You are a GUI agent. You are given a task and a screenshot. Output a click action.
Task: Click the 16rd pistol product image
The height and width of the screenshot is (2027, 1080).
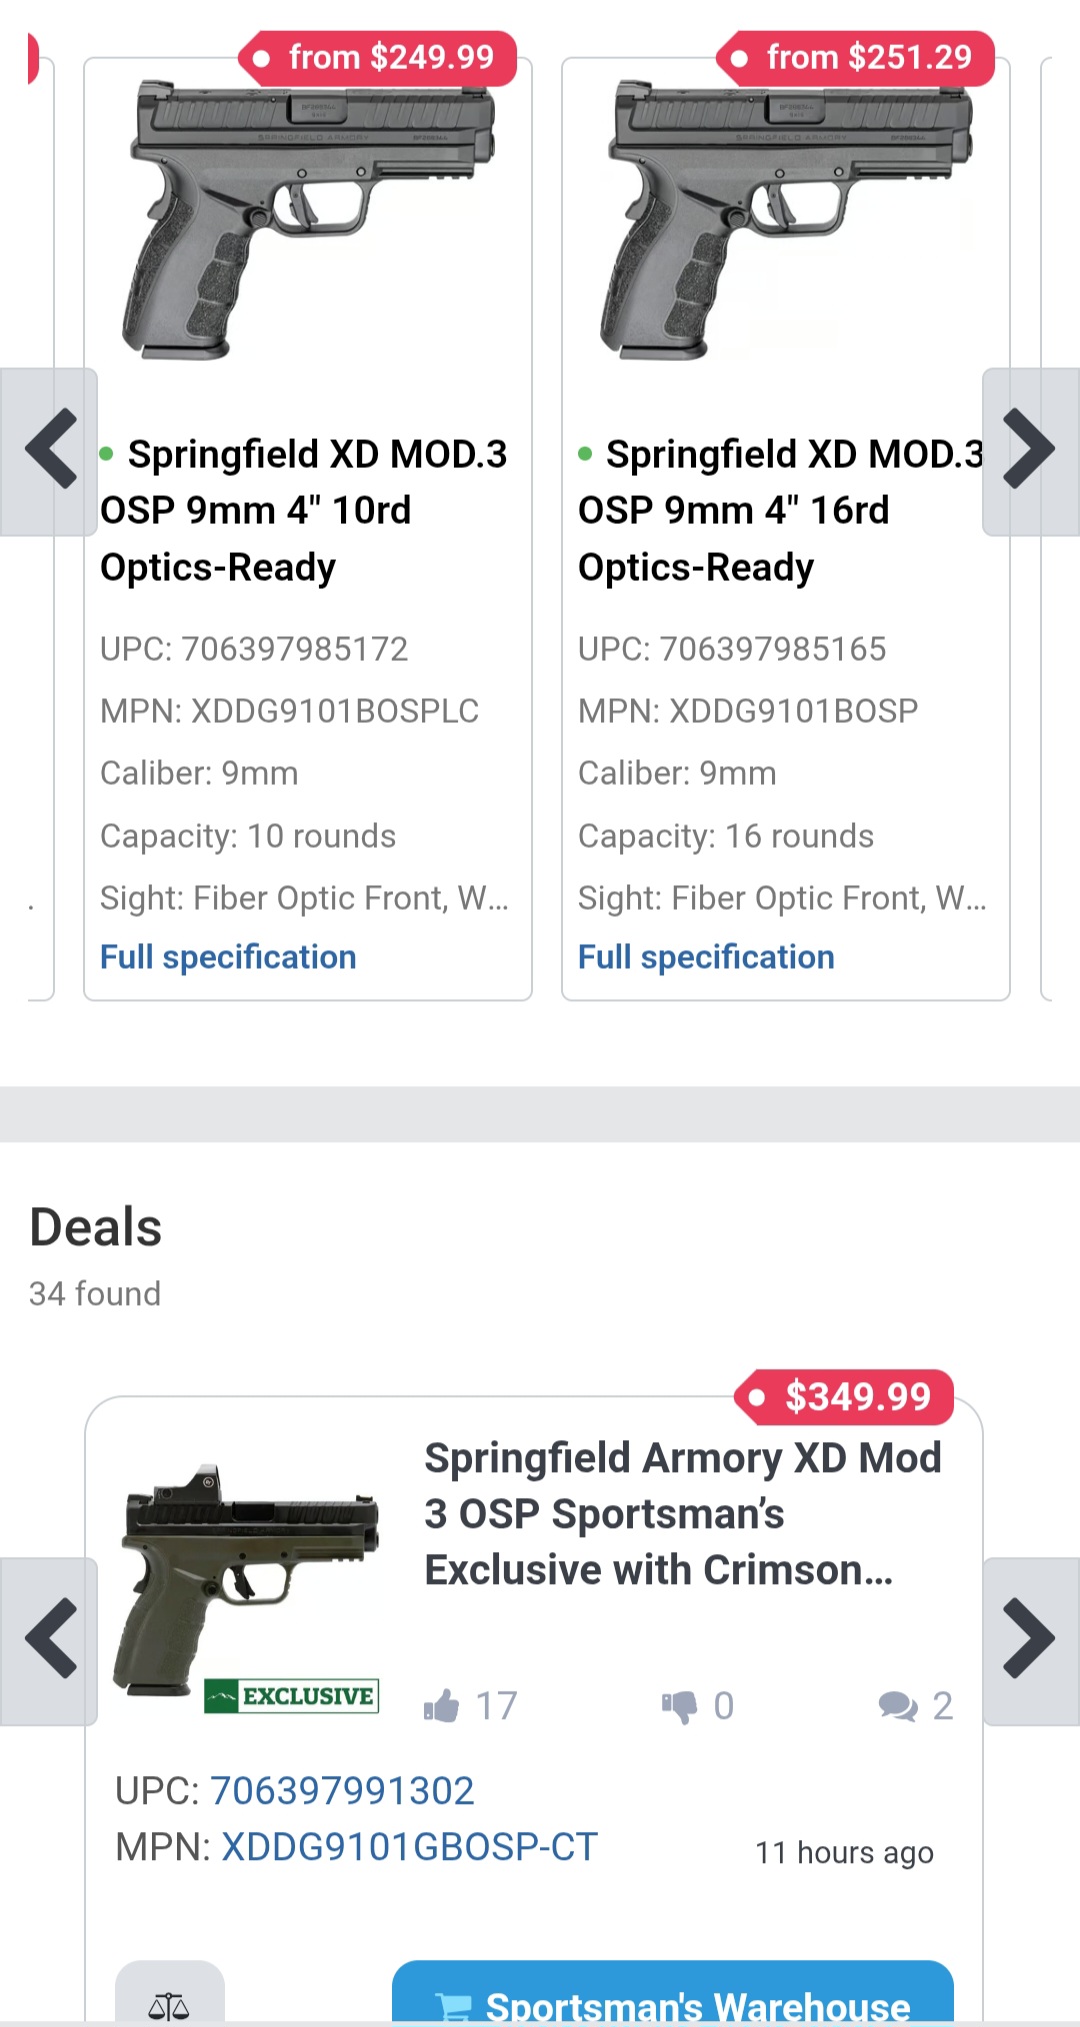(x=786, y=220)
